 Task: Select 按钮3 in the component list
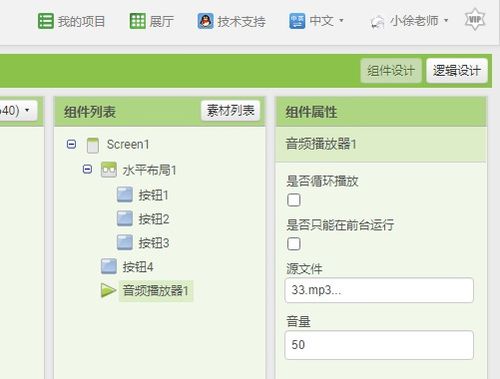tap(154, 243)
